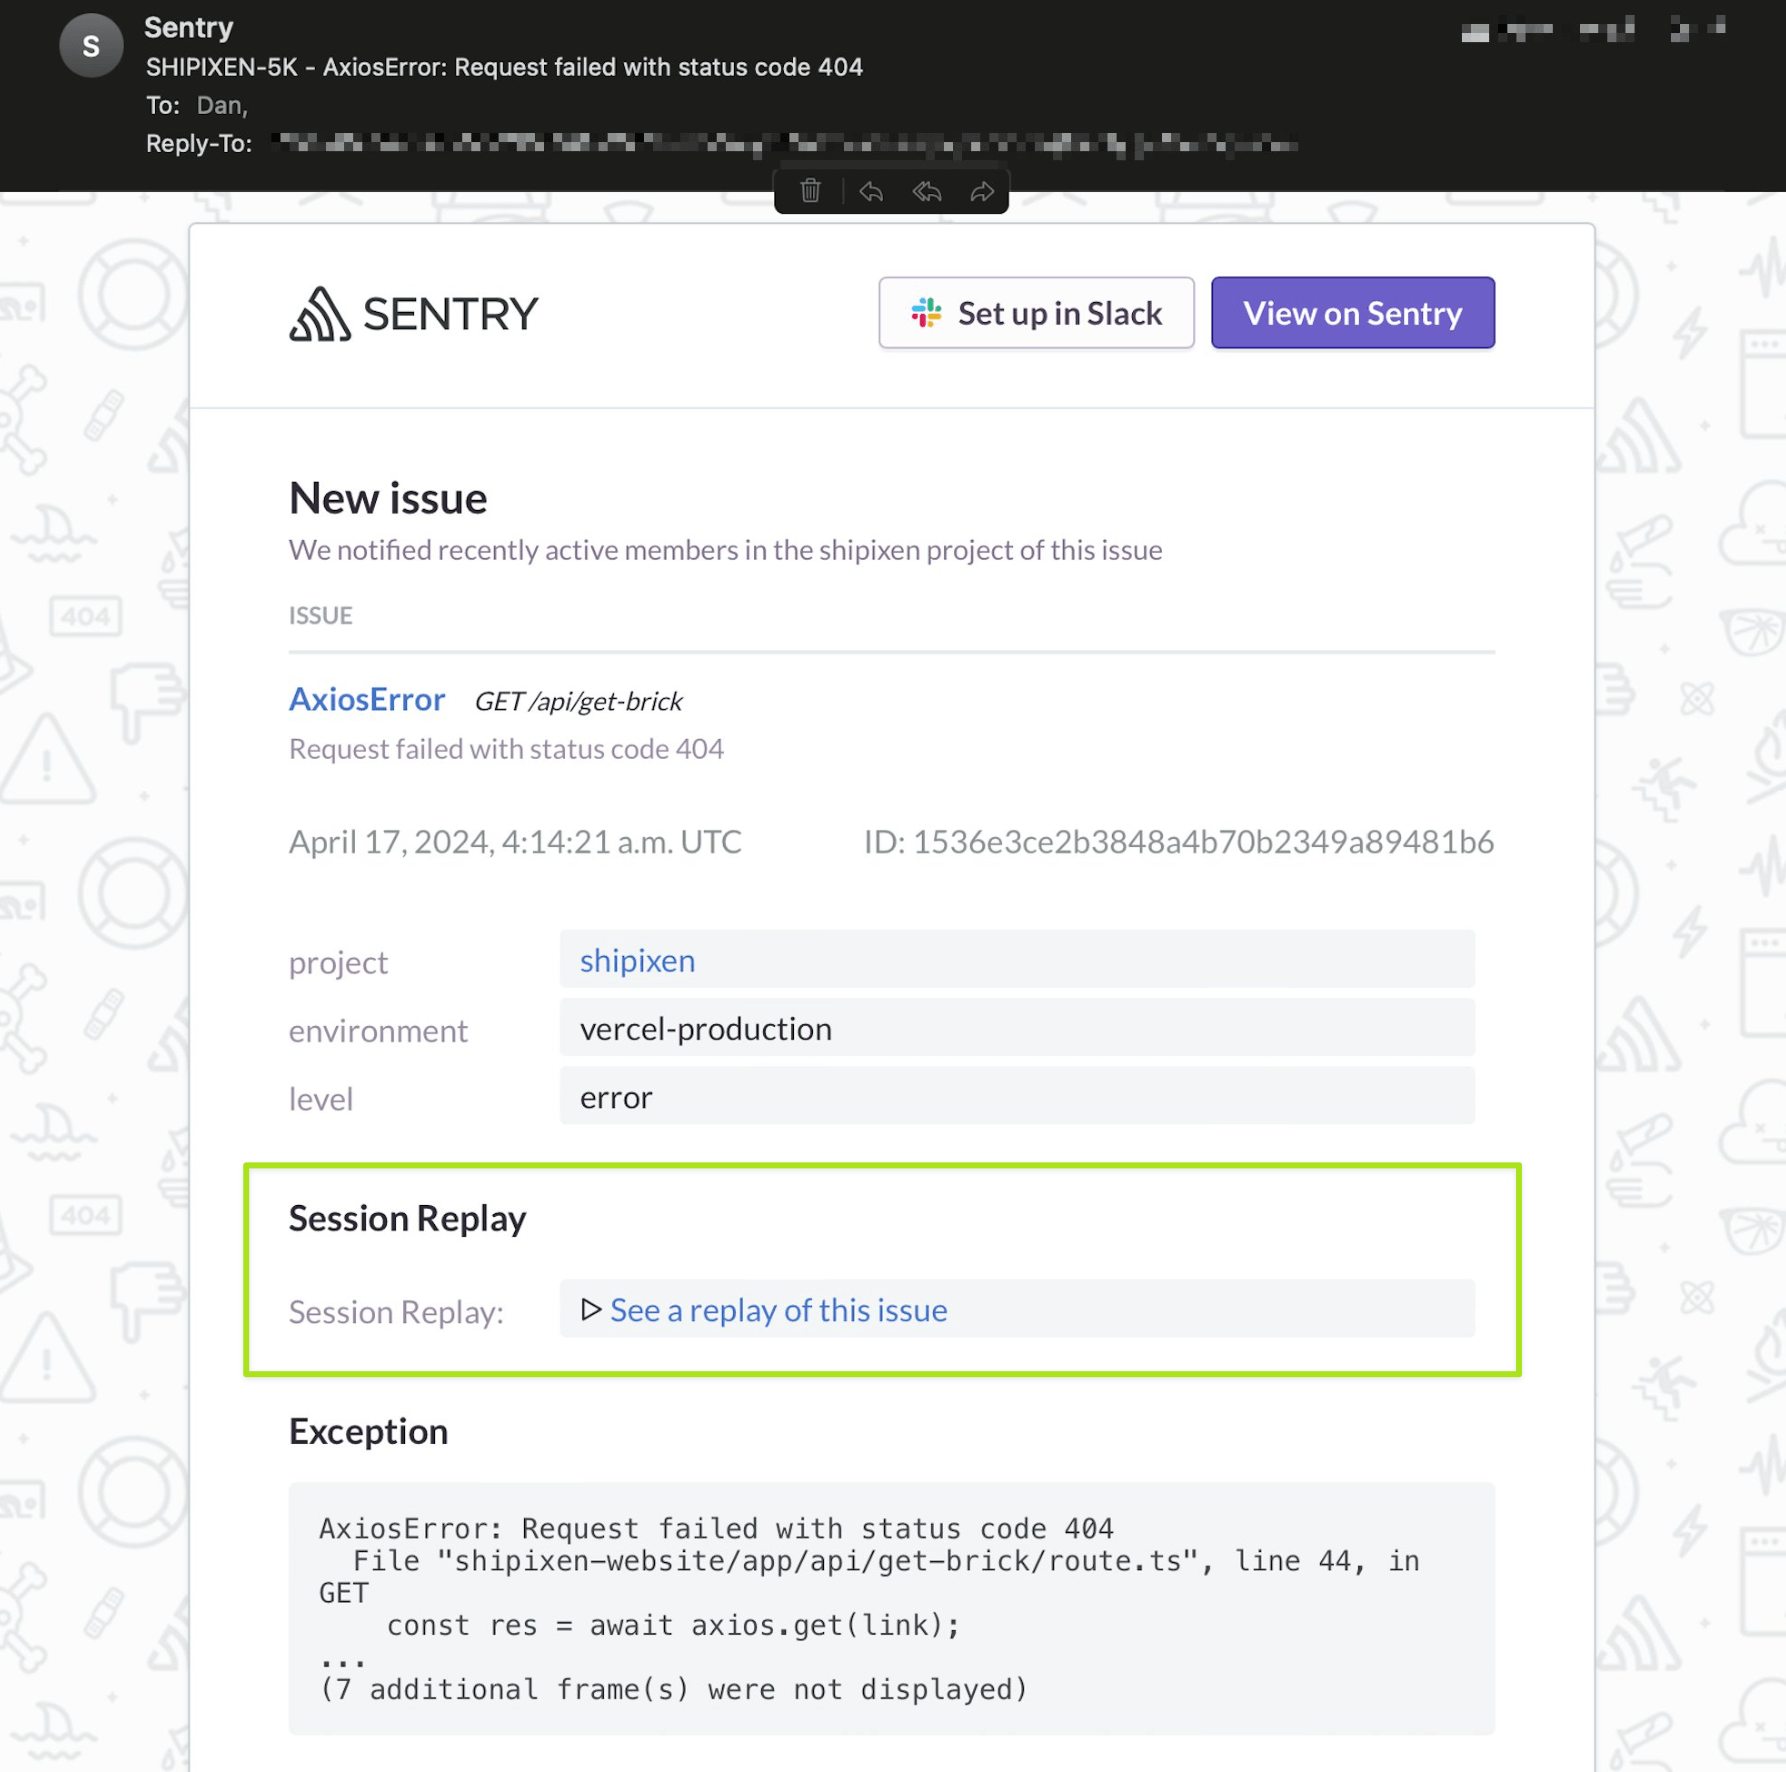Open 'See a replay of this issue'
1786x1772 pixels.
point(778,1310)
